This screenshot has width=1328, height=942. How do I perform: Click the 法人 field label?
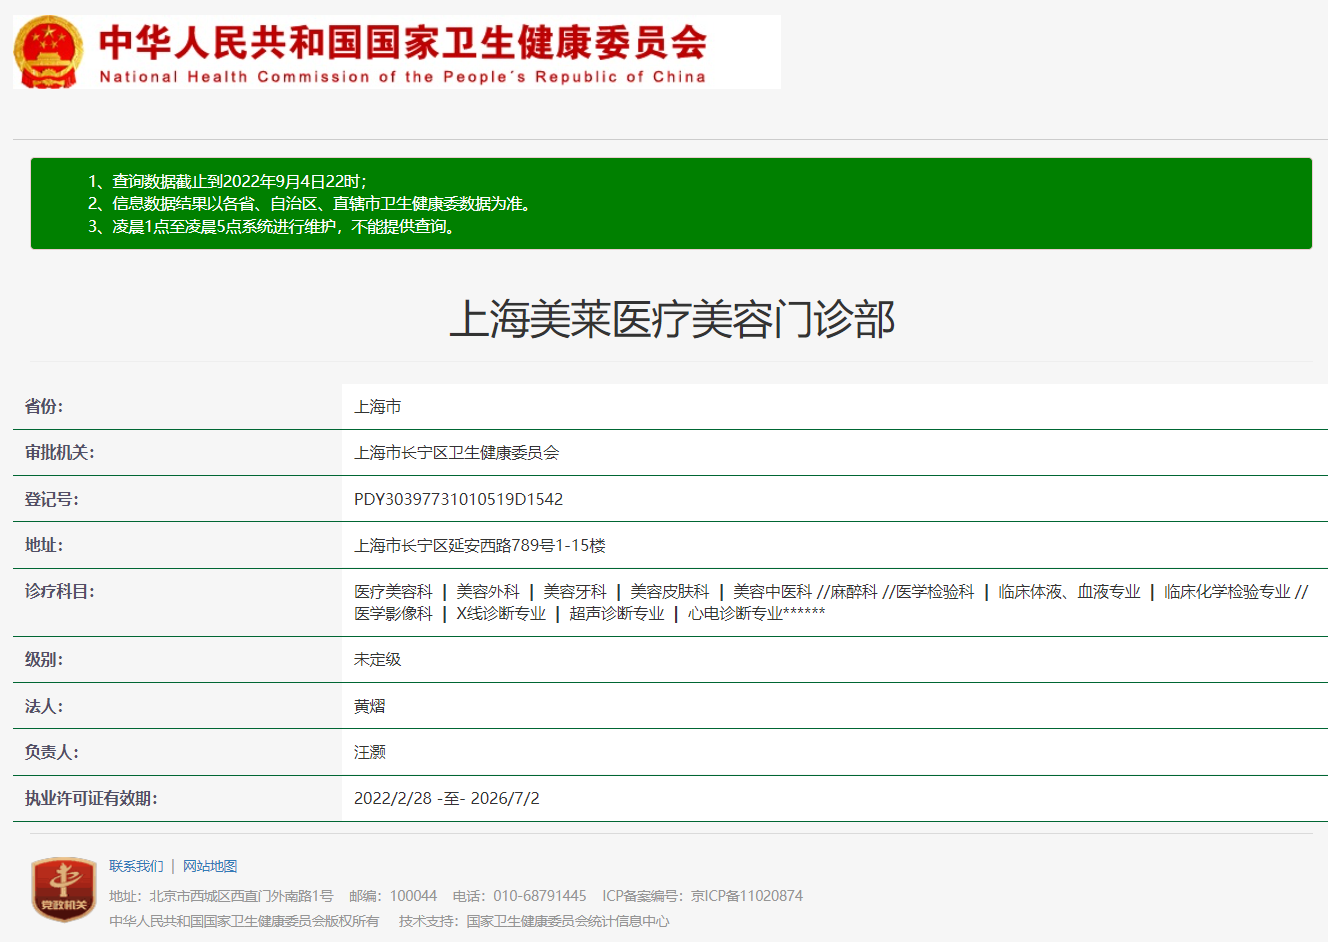44,706
